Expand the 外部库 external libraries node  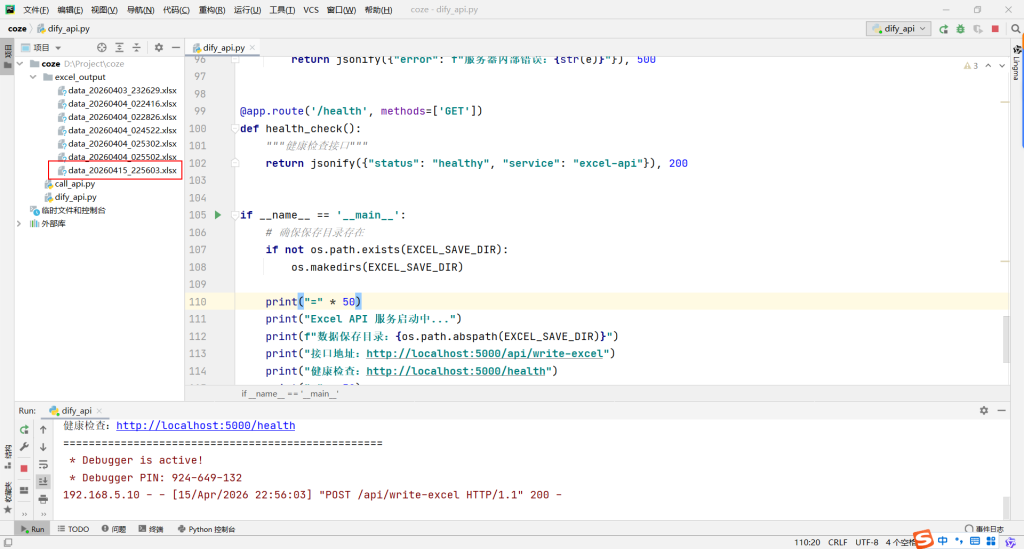20,224
